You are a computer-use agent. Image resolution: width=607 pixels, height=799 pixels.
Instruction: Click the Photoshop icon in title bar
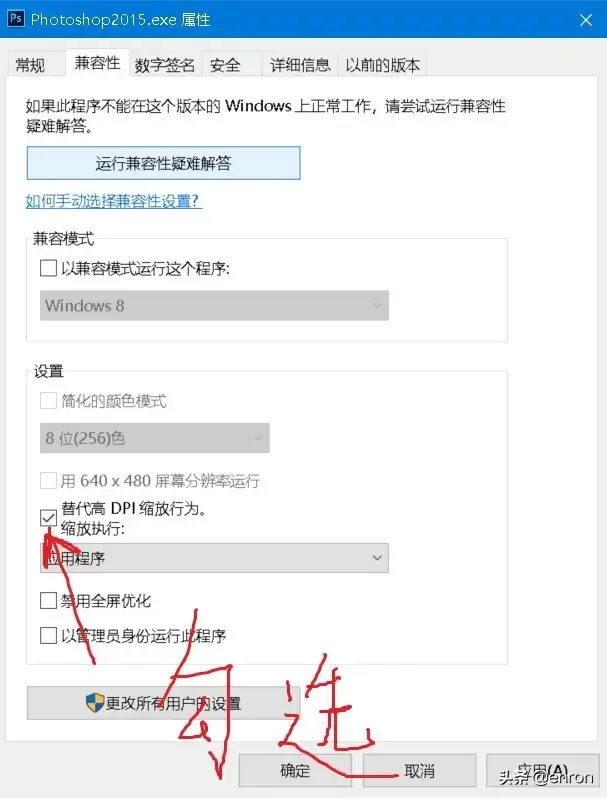(x=15, y=17)
